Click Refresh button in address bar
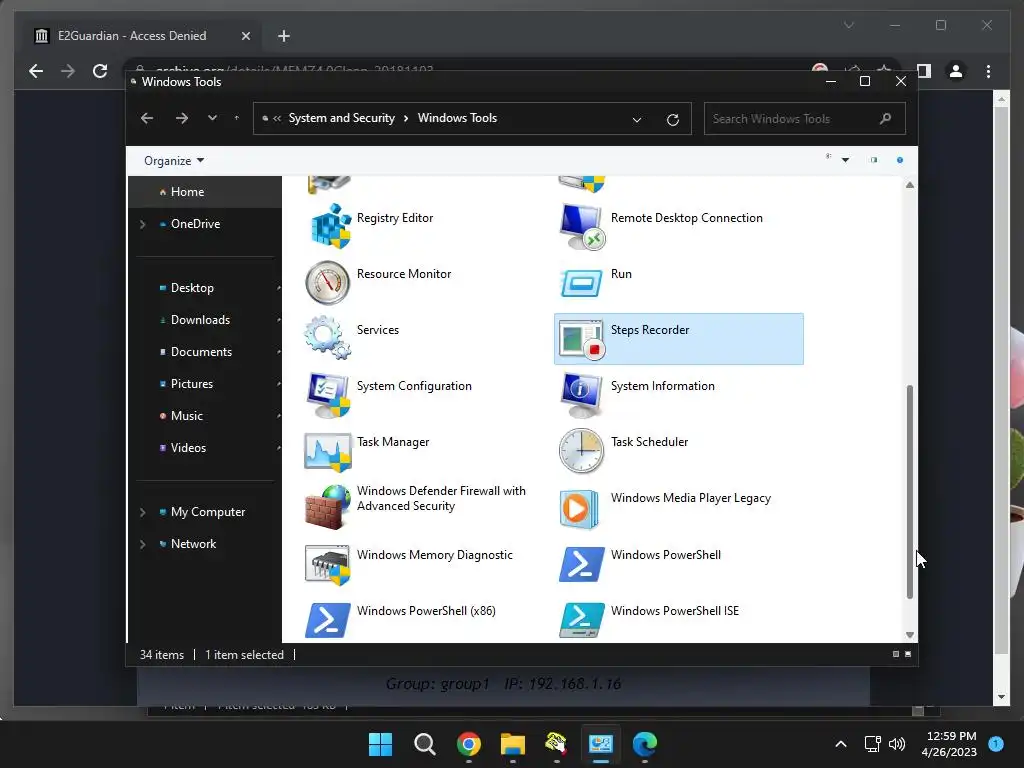The image size is (1024, 768). click(x=673, y=120)
